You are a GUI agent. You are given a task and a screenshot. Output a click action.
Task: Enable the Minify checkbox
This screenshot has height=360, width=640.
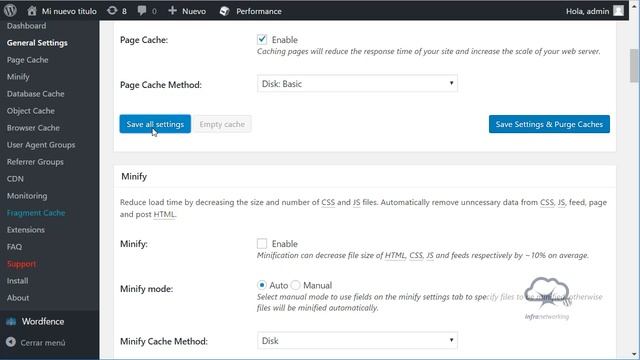click(x=262, y=244)
